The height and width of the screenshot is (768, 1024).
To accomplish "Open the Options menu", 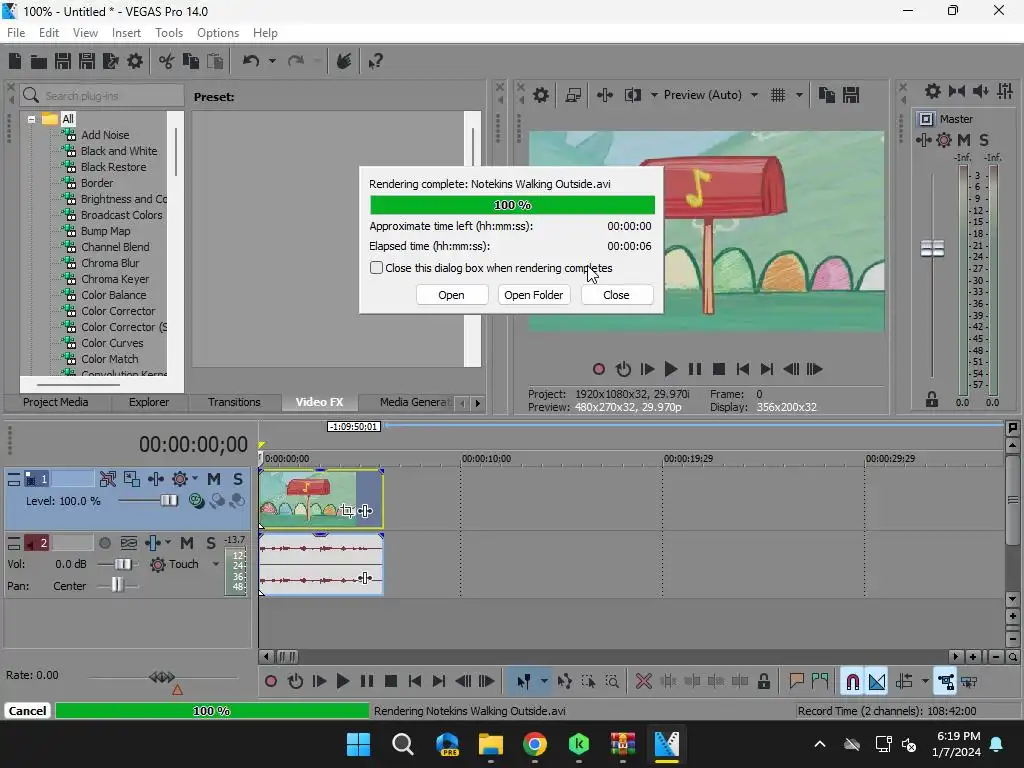I will pos(218,33).
